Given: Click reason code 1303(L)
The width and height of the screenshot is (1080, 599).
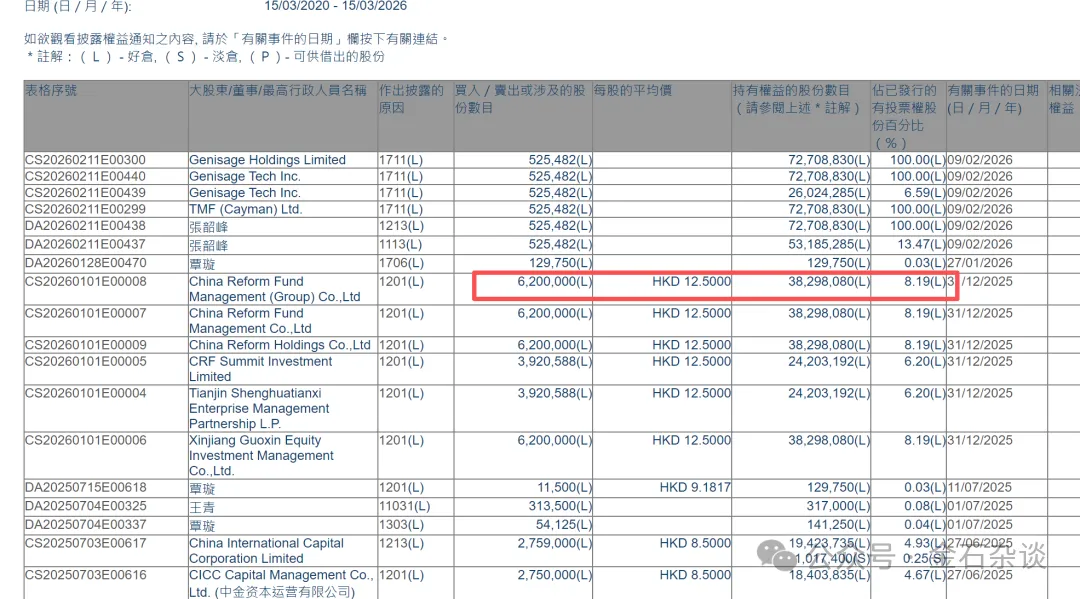Looking at the screenshot, I should [x=401, y=525].
